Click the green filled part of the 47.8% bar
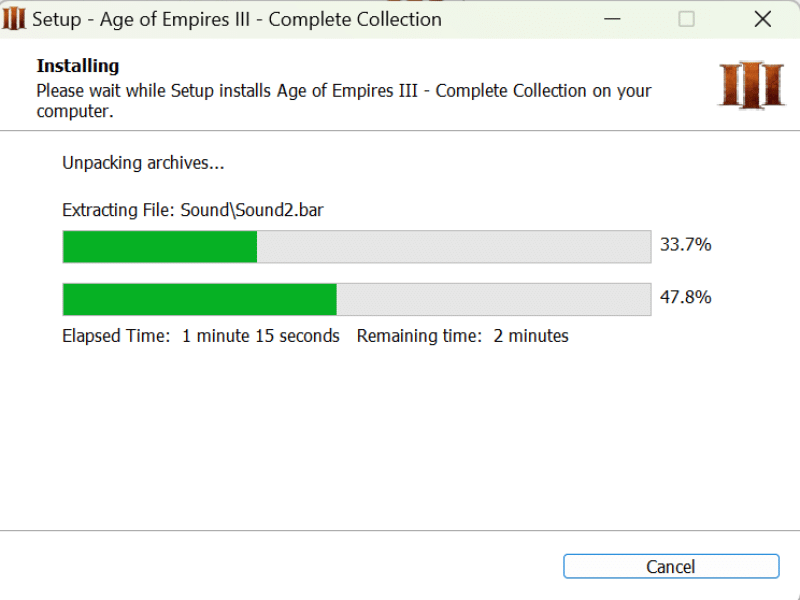 [200, 300]
